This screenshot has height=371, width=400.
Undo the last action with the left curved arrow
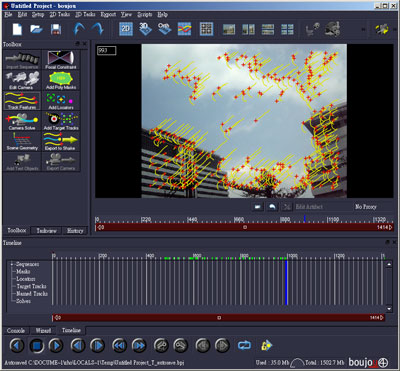pyautogui.click(x=78, y=29)
